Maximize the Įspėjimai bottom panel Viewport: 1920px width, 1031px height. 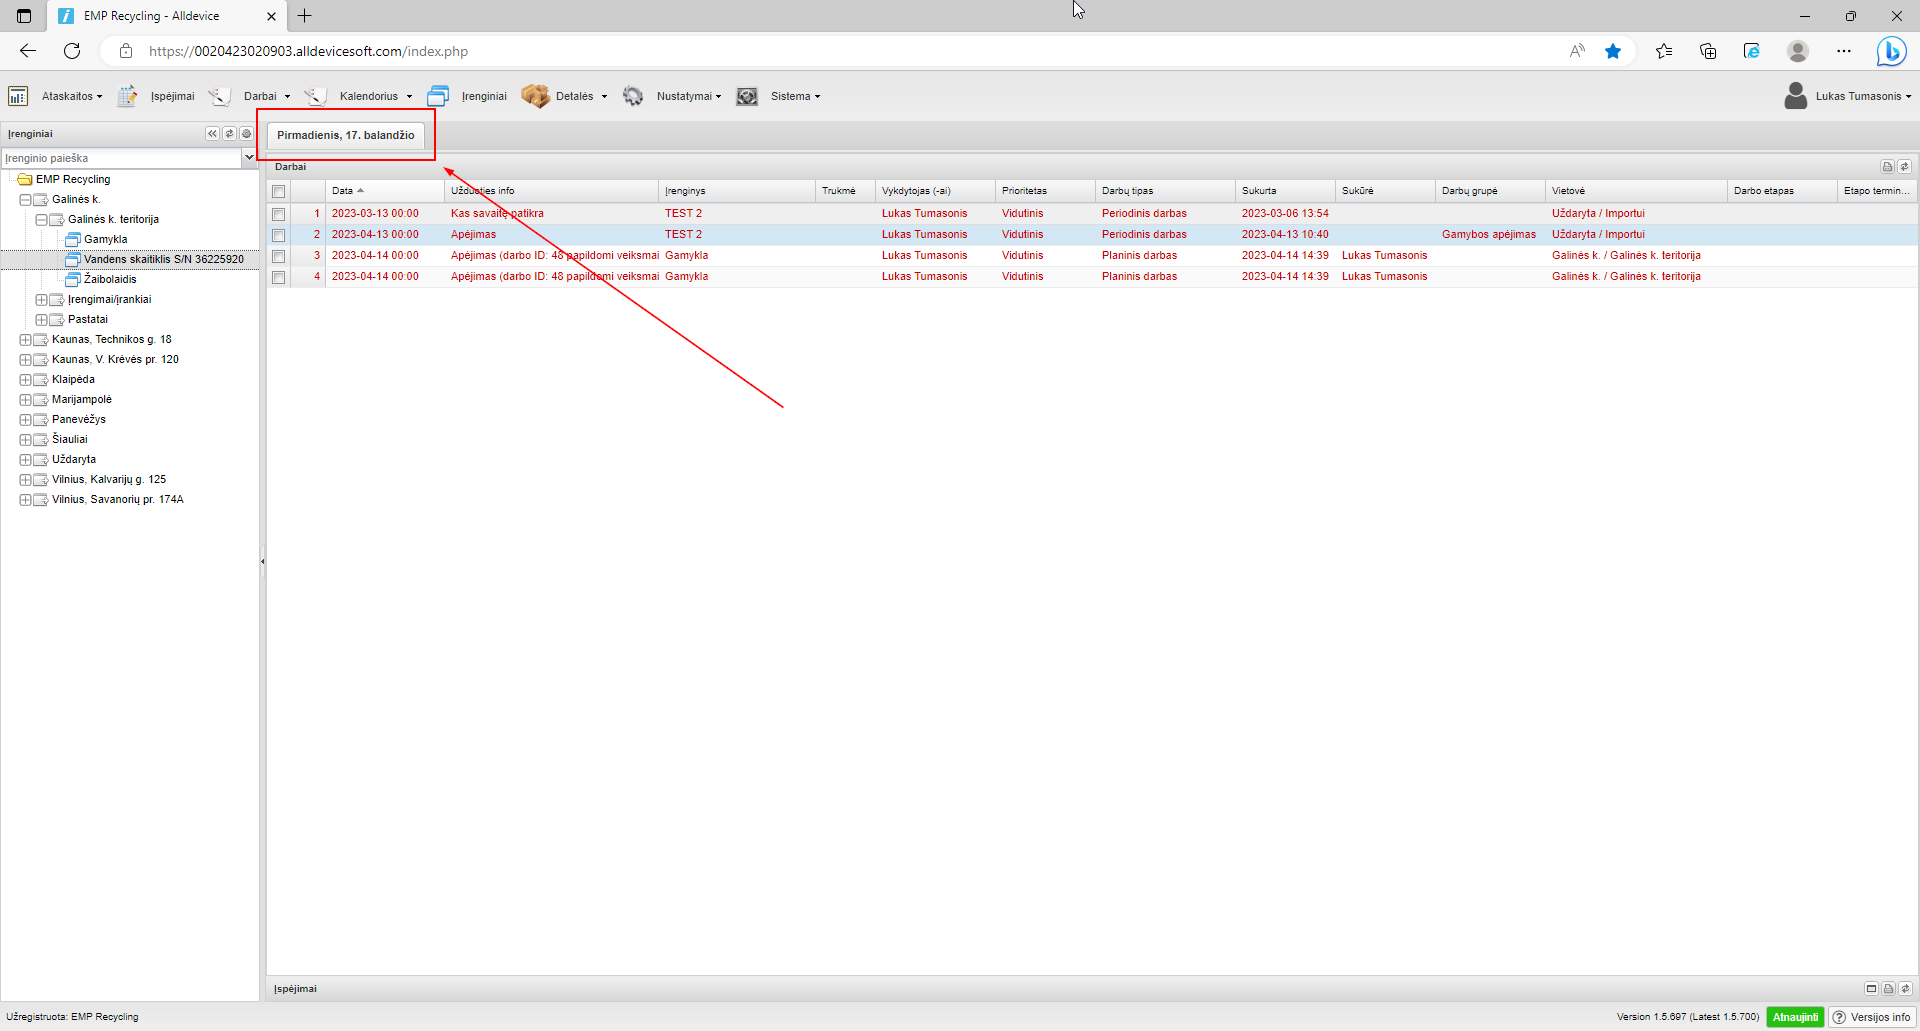coord(1871,989)
